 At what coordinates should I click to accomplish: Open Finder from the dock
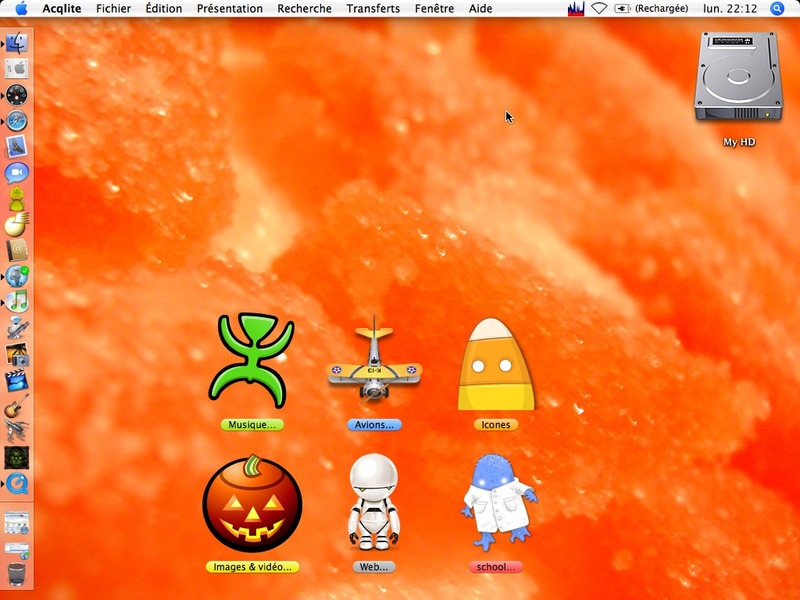17,42
